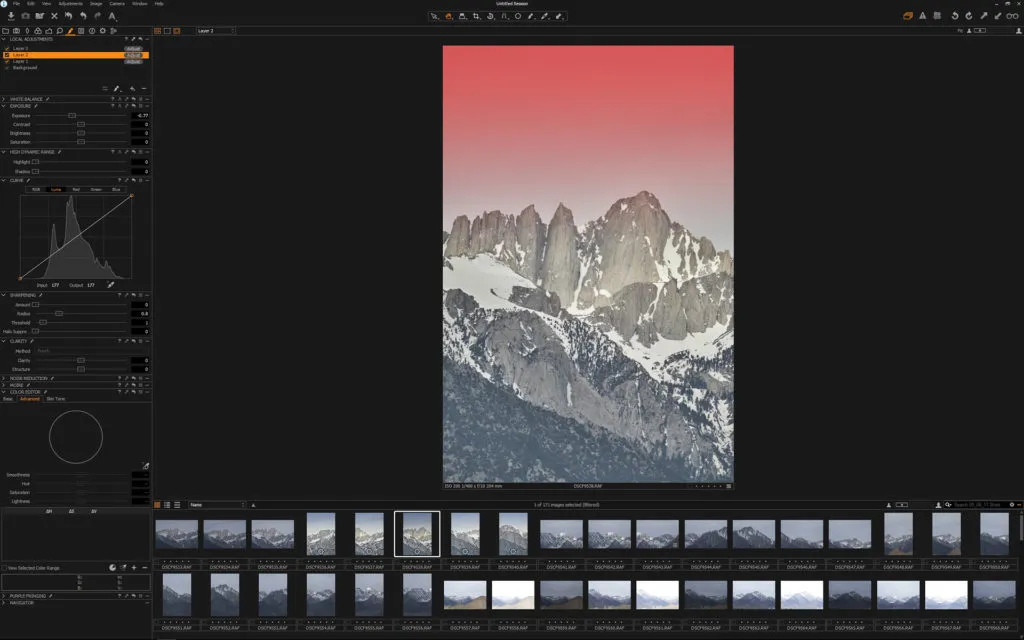The height and width of the screenshot is (640, 1024).
Task: Click the Saturation slider in Exposure panel
Action: [81, 141]
